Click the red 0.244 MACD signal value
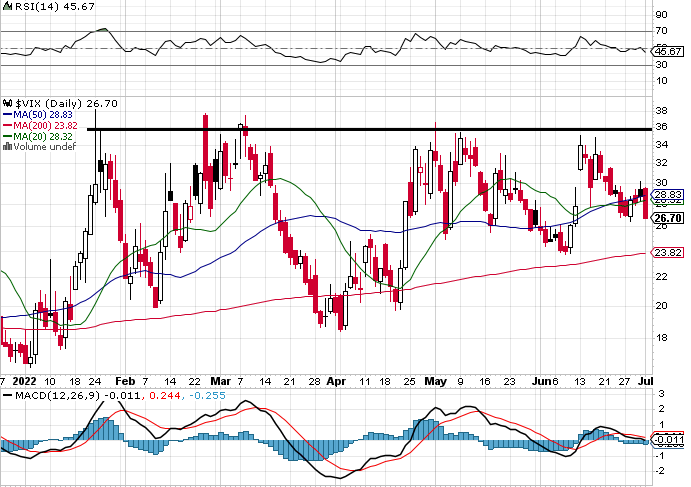This screenshot has height=487, width=691. [x=165, y=395]
